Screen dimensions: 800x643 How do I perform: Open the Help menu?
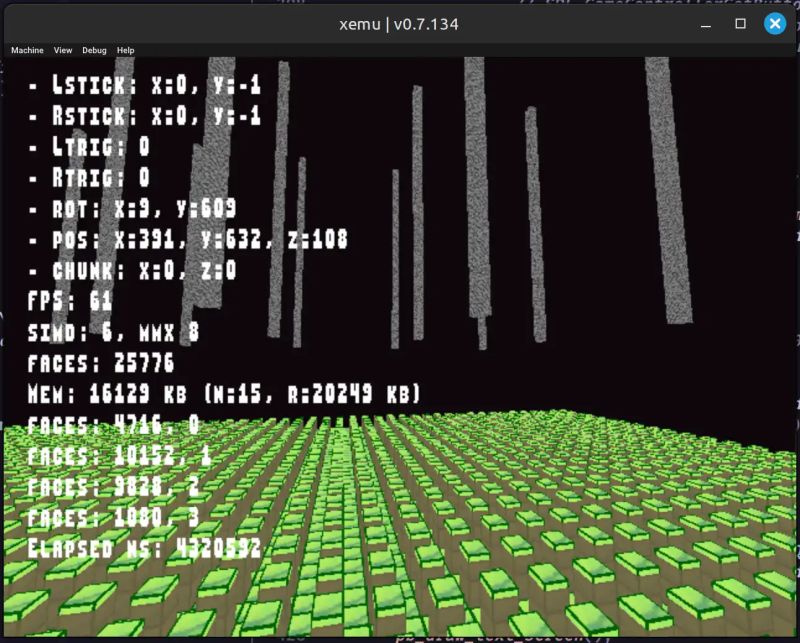point(125,50)
